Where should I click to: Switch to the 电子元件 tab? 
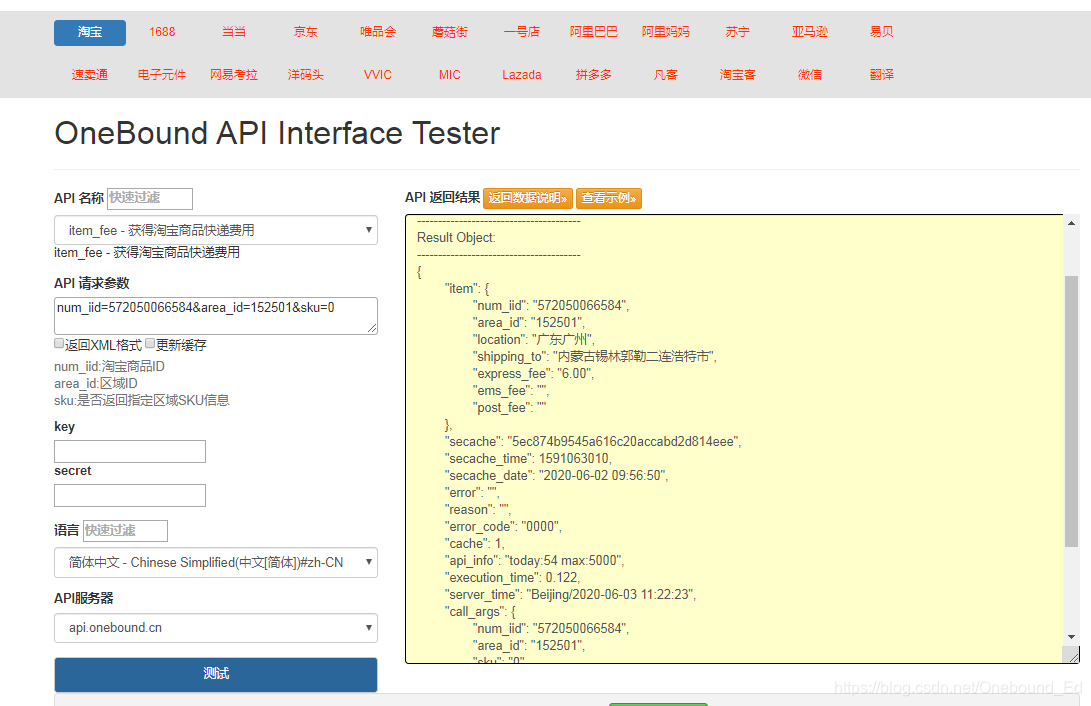(161, 75)
